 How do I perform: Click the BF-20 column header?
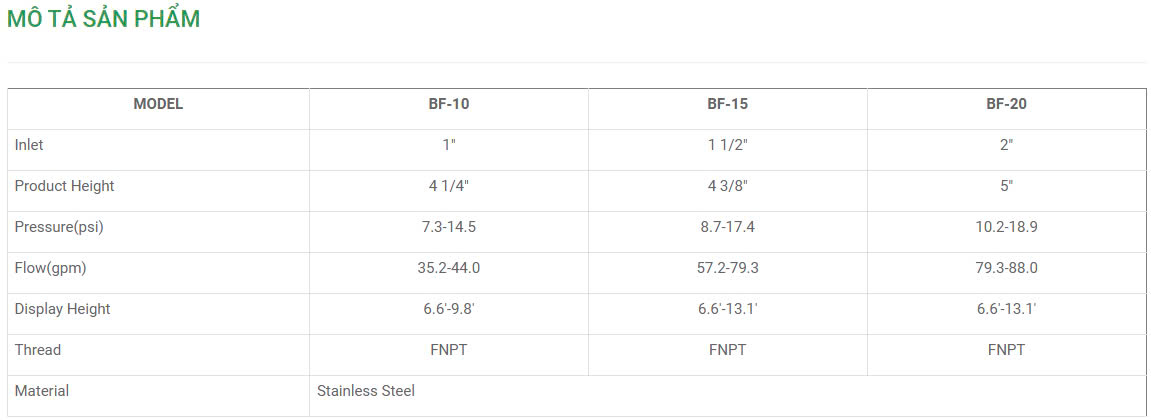(1006, 104)
